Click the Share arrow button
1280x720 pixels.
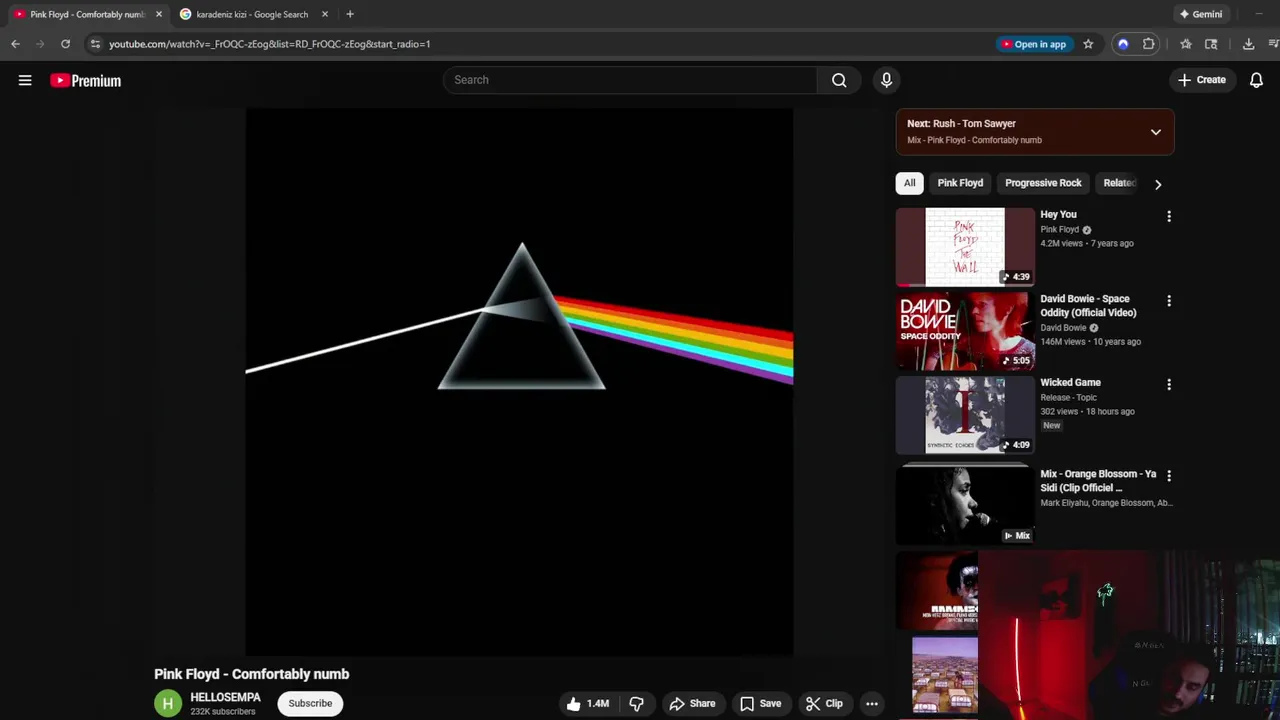point(692,703)
